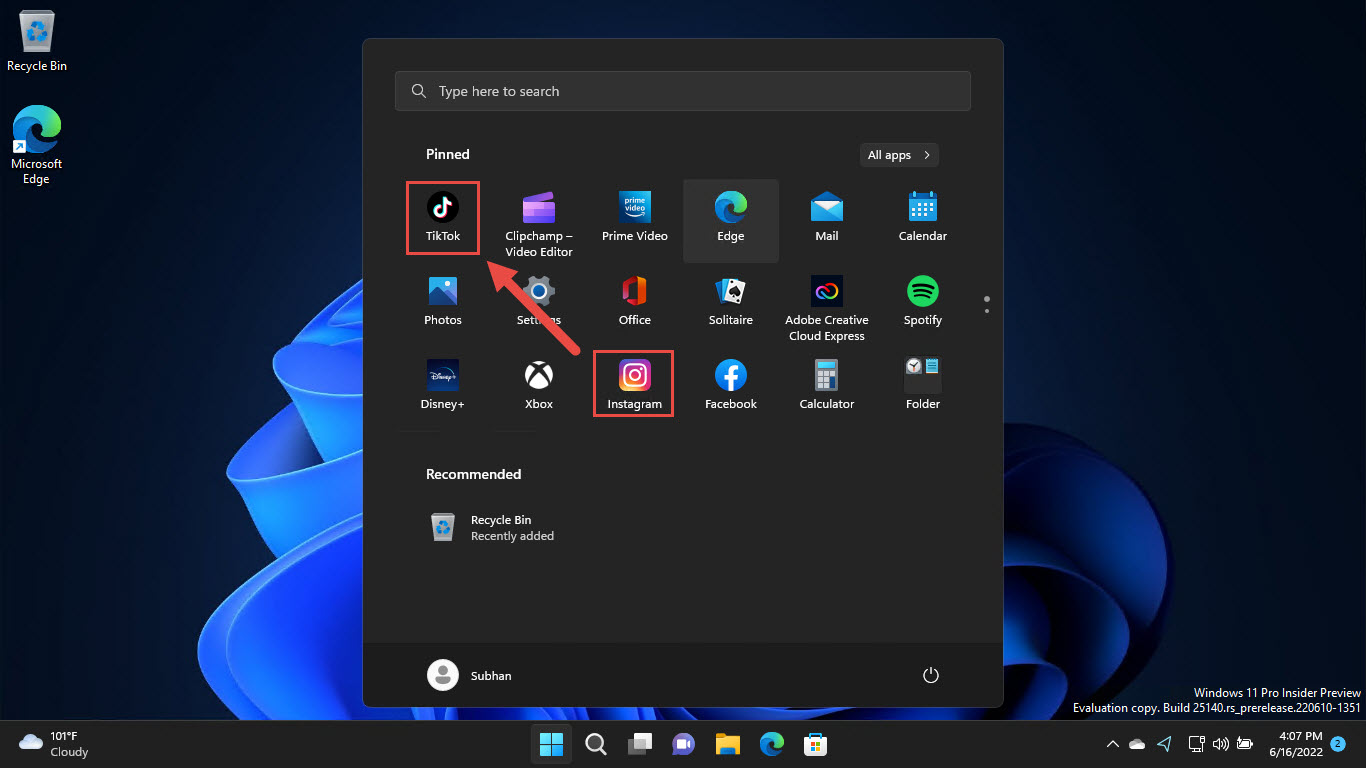Open the Photos app
The height and width of the screenshot is (768, 1366).
(x=442, y=301)
